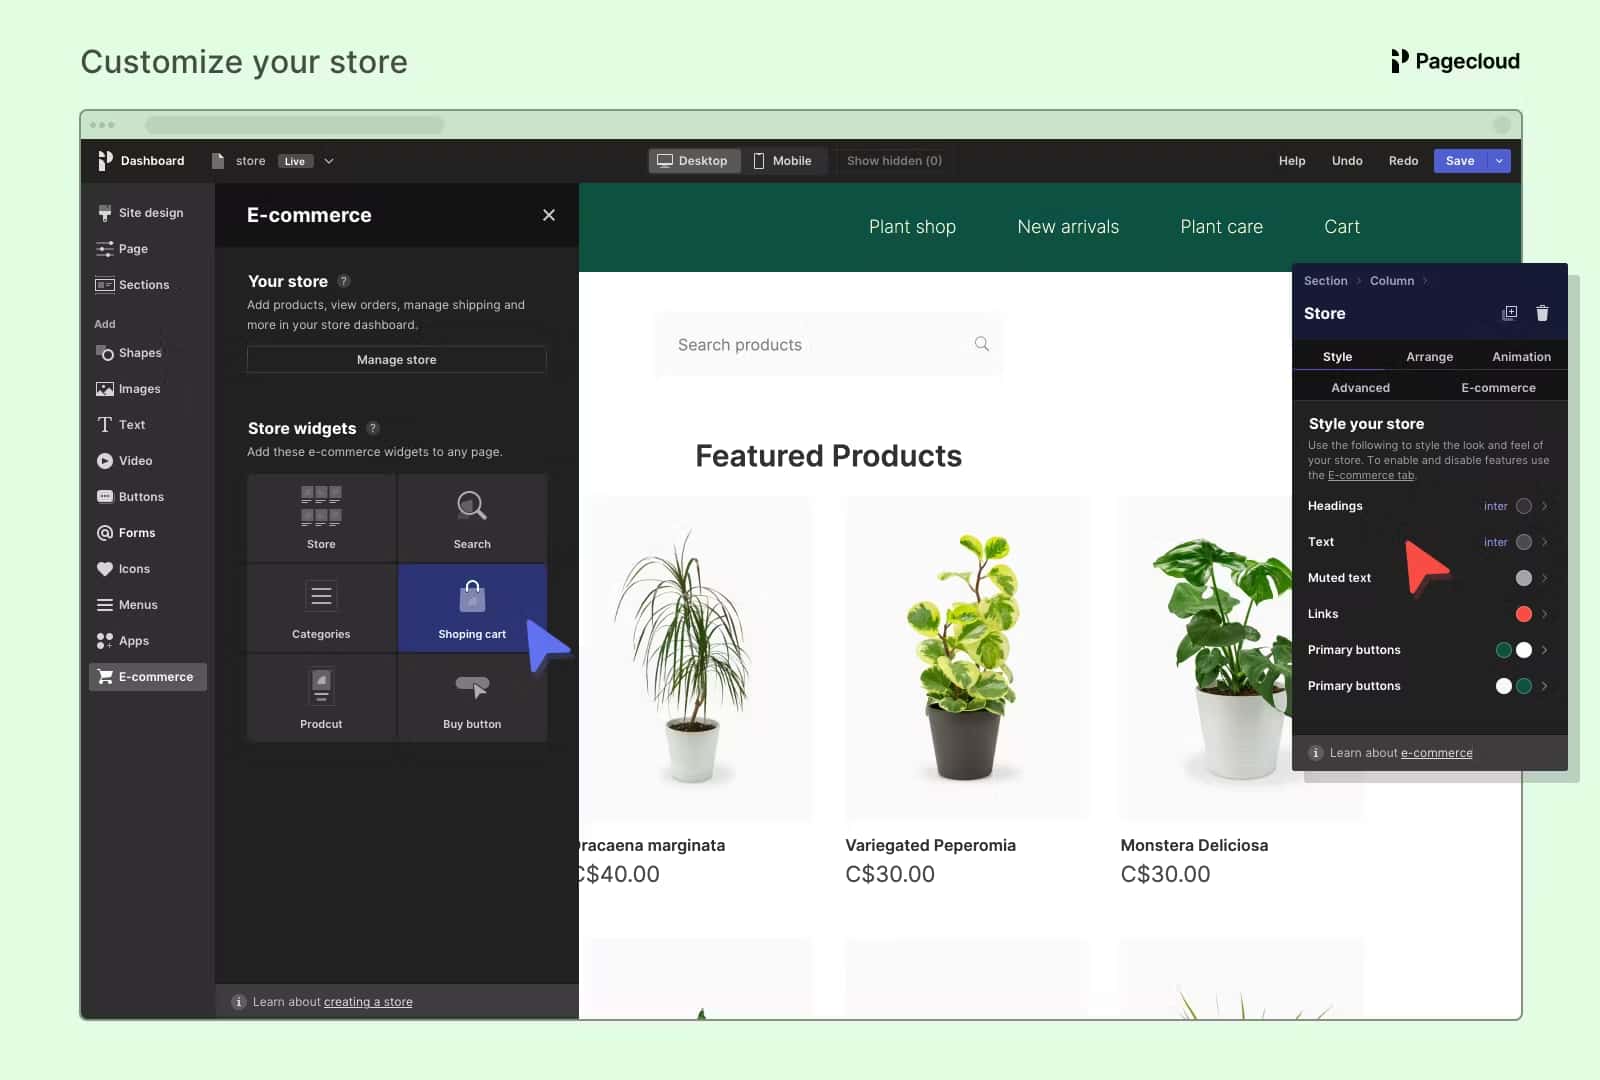The width and height of the screenshot is (1600, 1080).
Task: Open the Sections panel
Action: click(133, 285)
